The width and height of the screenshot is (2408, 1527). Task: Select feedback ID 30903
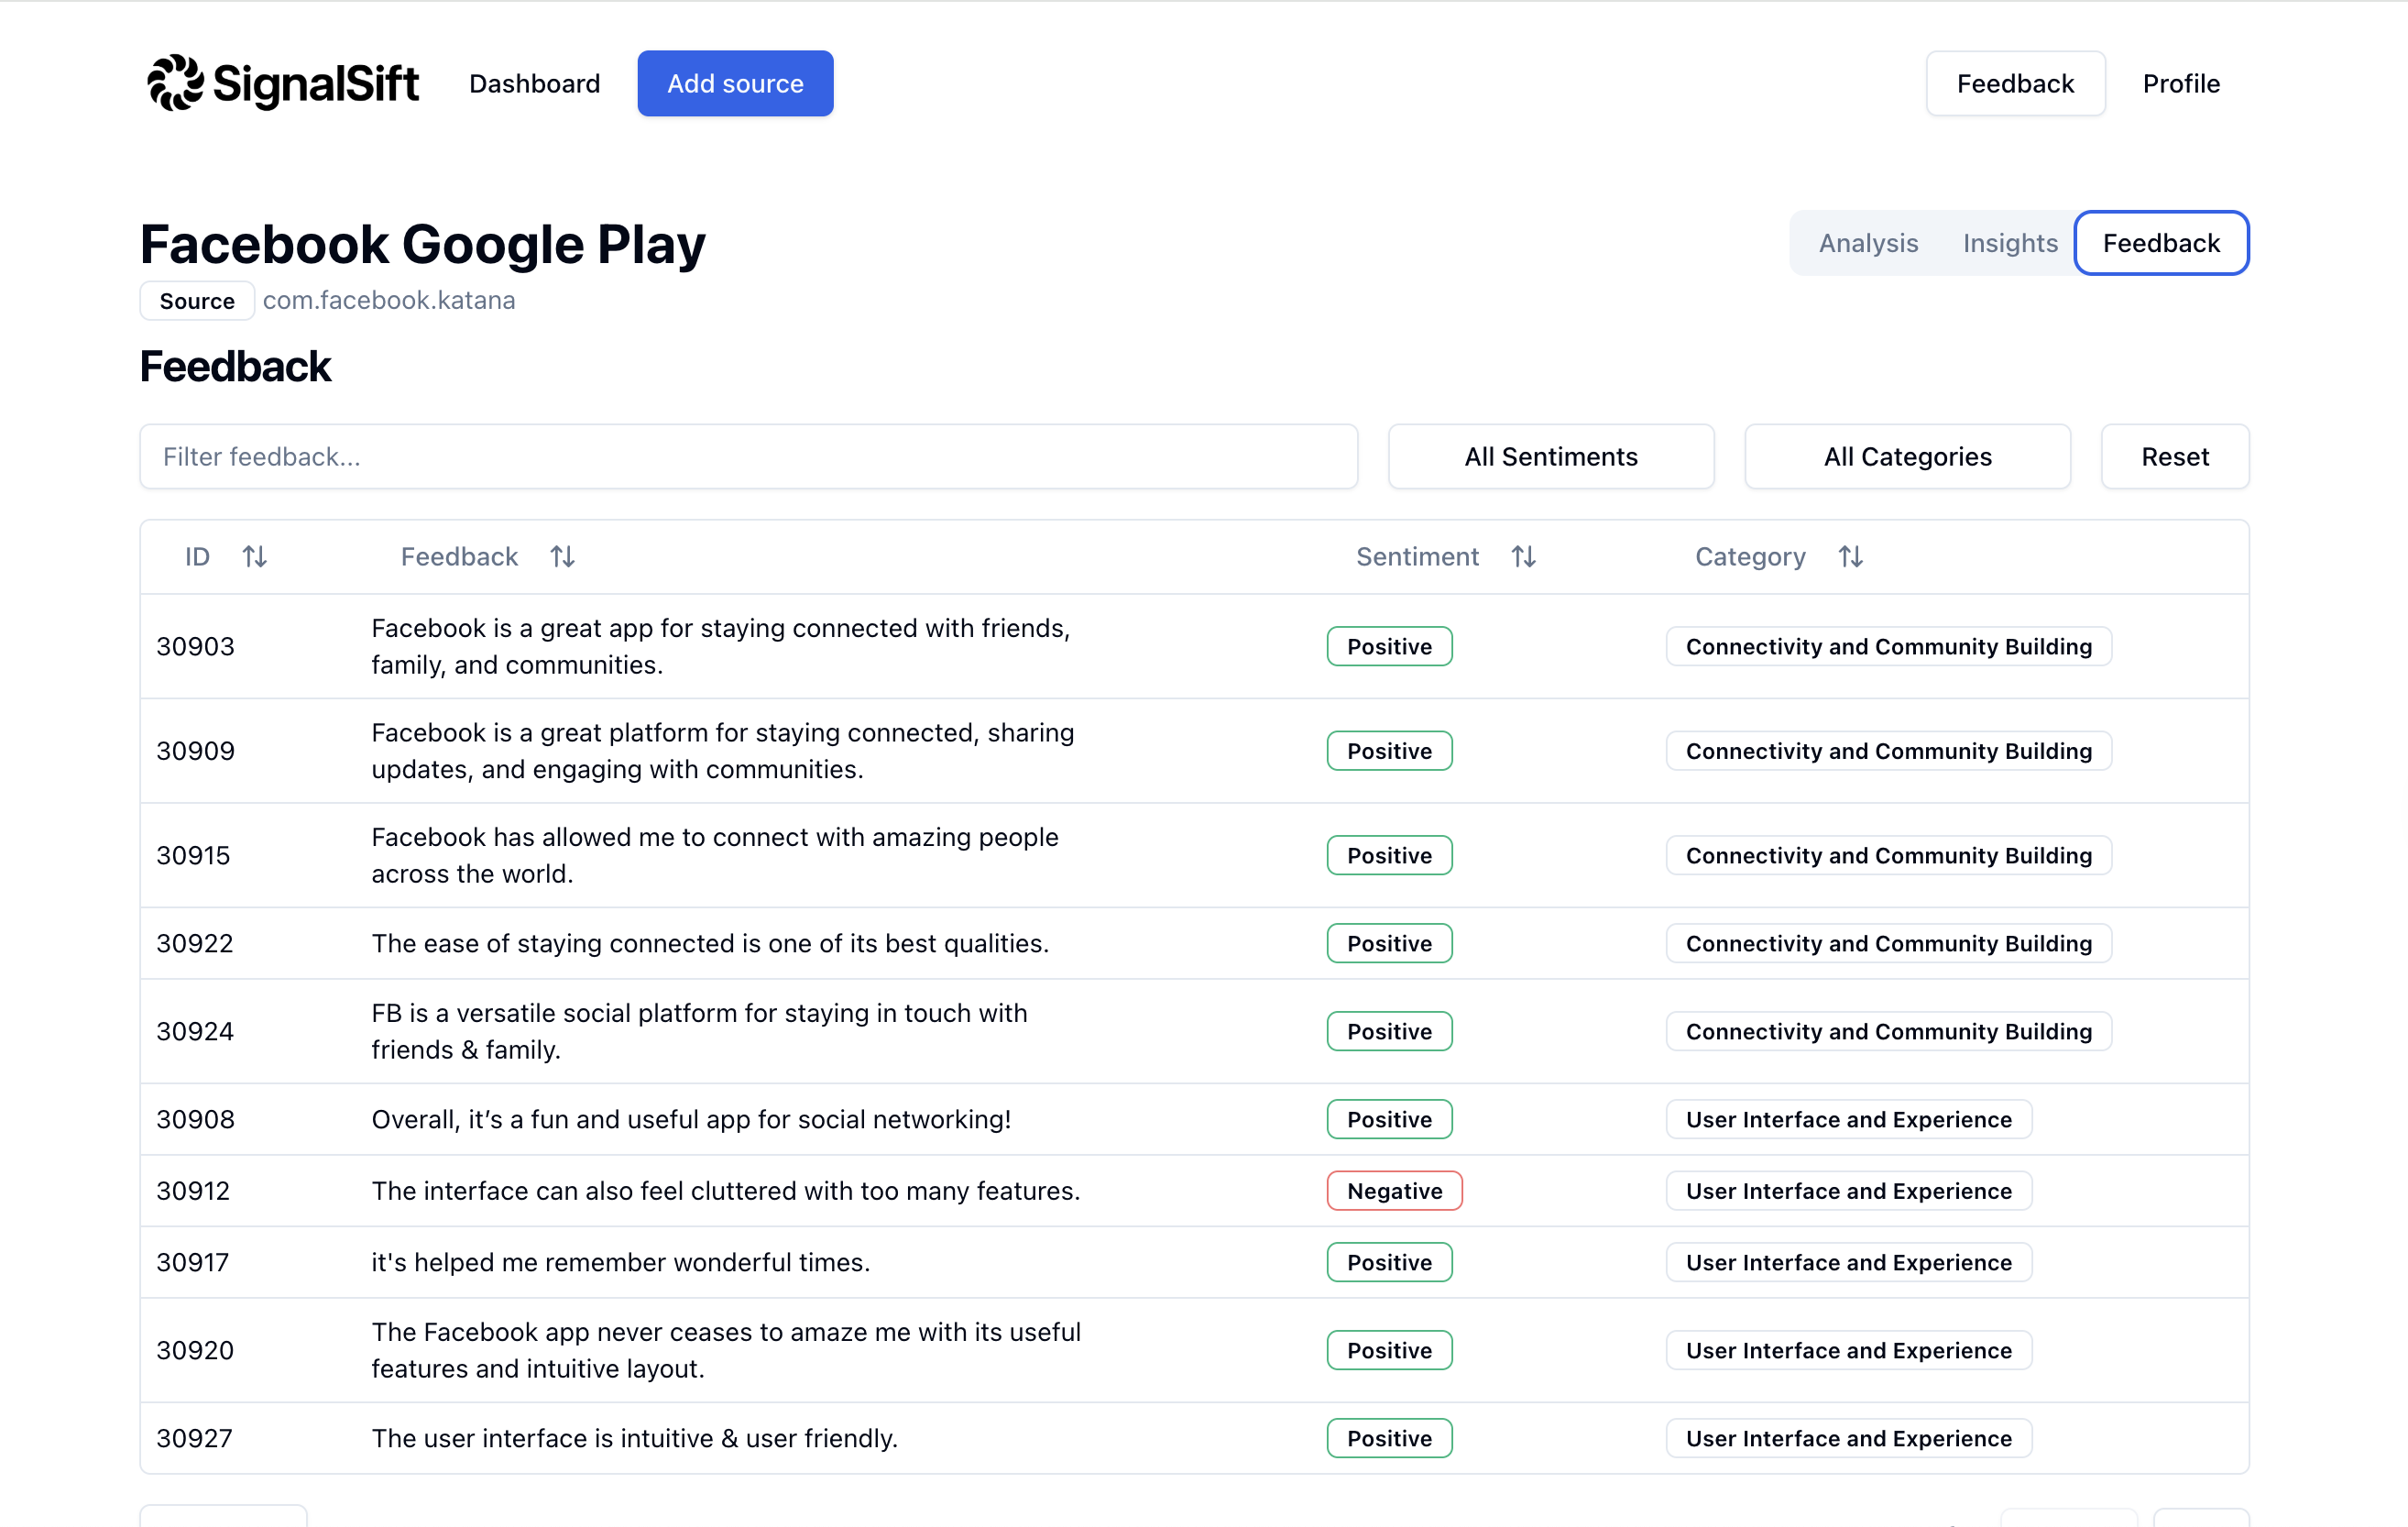196,646
